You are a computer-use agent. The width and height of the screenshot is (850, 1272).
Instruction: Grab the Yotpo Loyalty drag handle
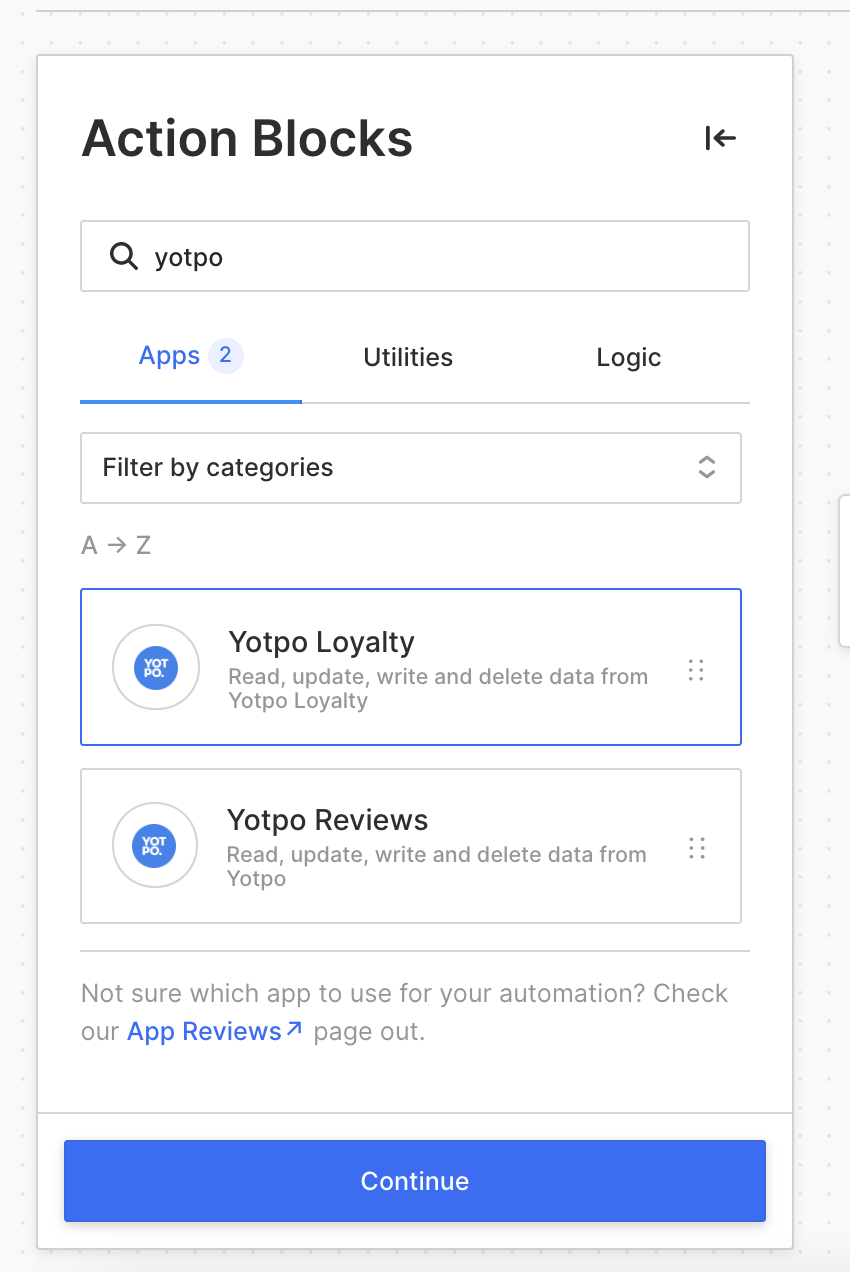click(x=697, y=670)
